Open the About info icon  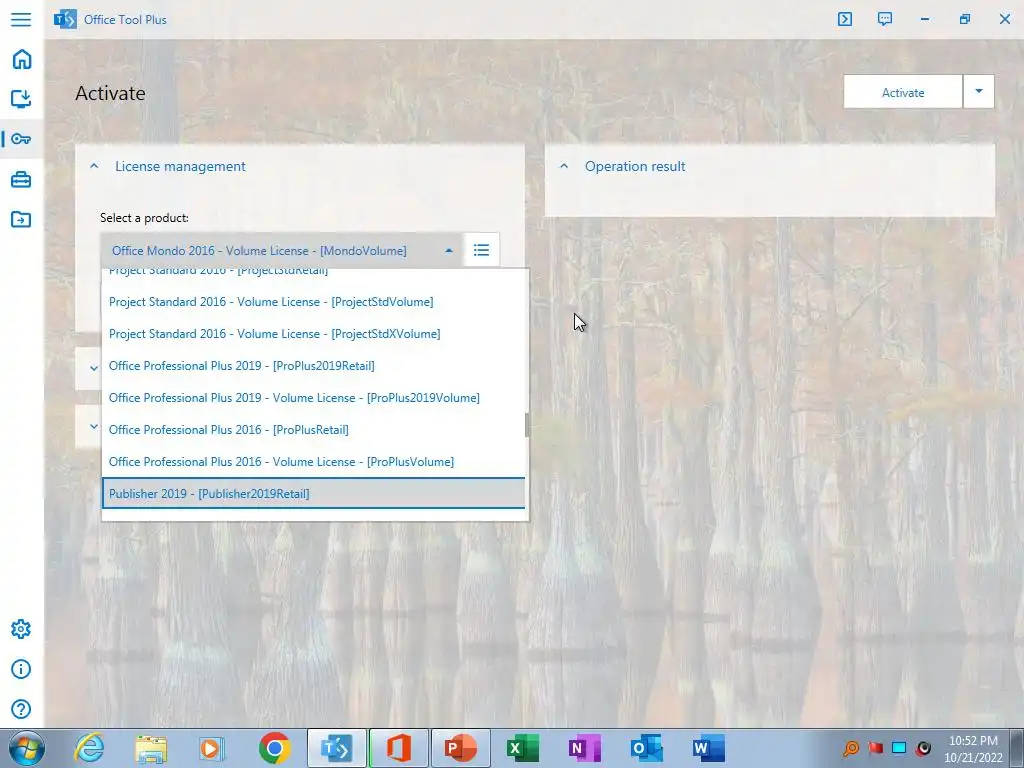[21, 669]
